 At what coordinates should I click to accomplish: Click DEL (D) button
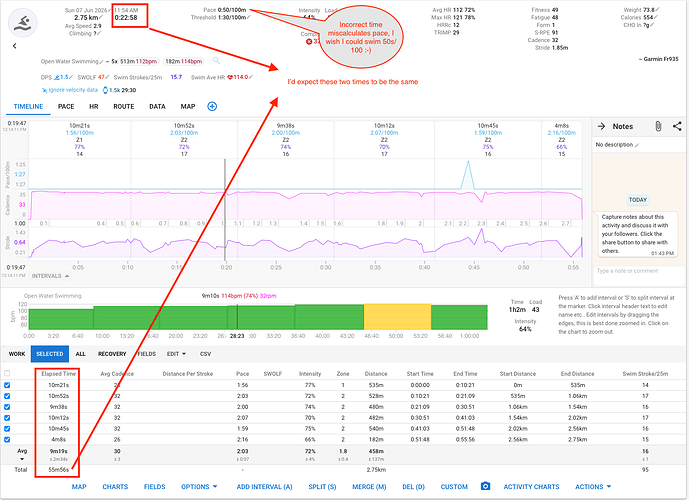(x=413, y=487)
